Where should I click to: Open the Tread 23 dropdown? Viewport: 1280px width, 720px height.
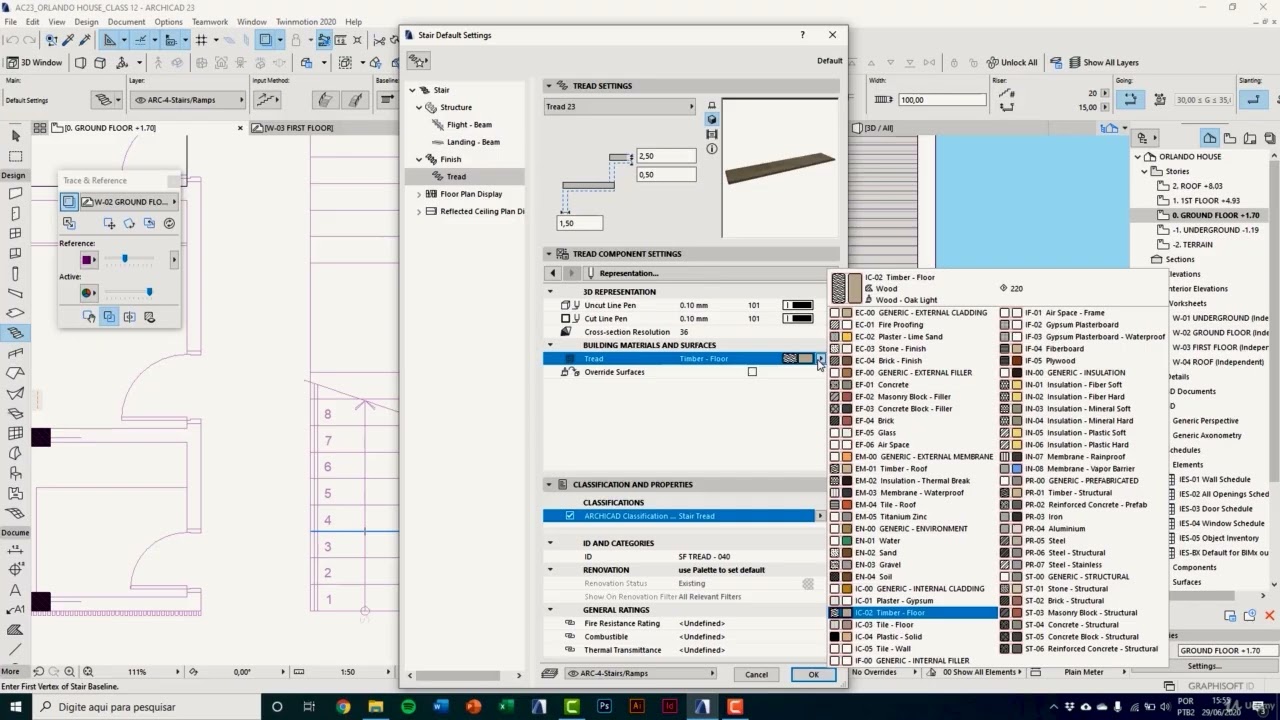click(619, 106)
